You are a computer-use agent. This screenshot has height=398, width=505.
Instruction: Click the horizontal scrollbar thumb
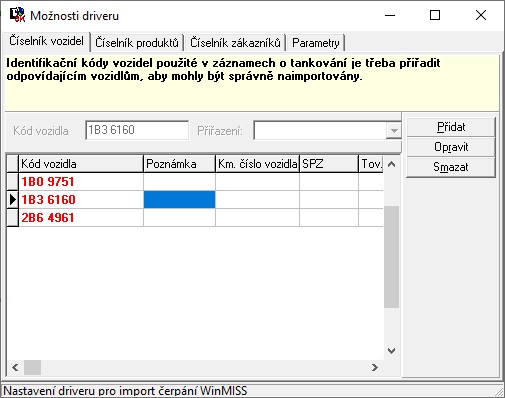point(32,367)
